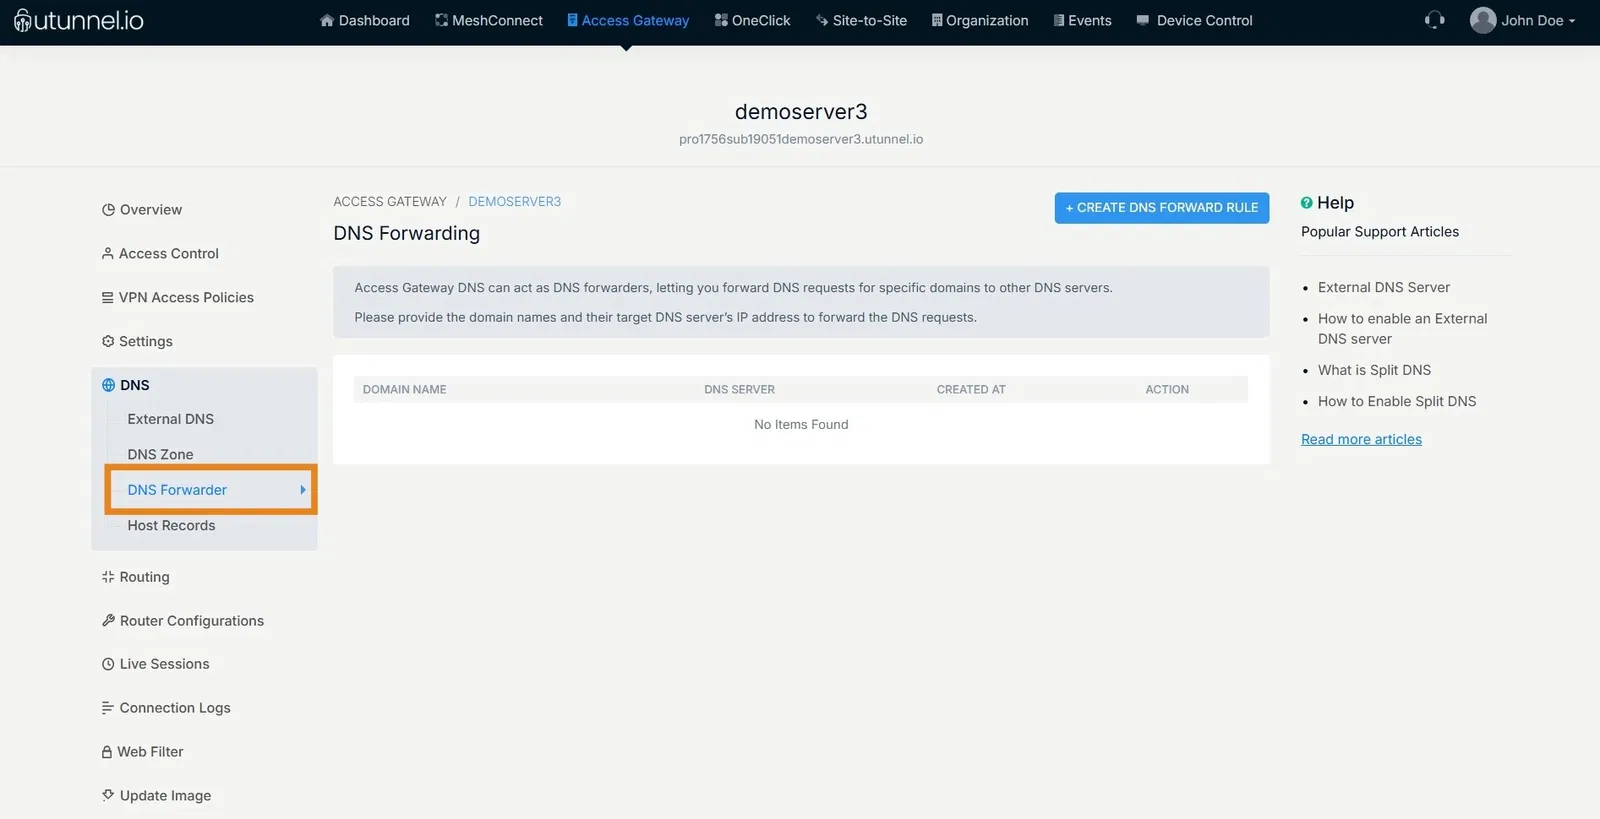Open the What is Split DNS article
The image size is (1600, 819).
1375,370
